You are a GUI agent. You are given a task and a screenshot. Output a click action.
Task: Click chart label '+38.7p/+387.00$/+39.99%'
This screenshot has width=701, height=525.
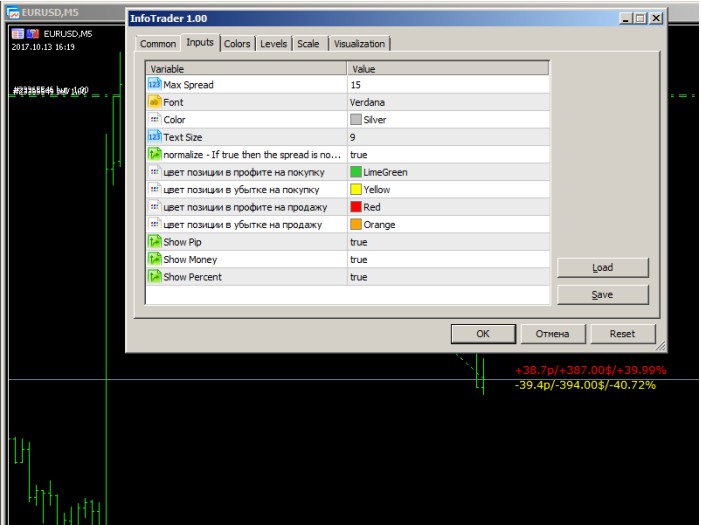[591, 370]
